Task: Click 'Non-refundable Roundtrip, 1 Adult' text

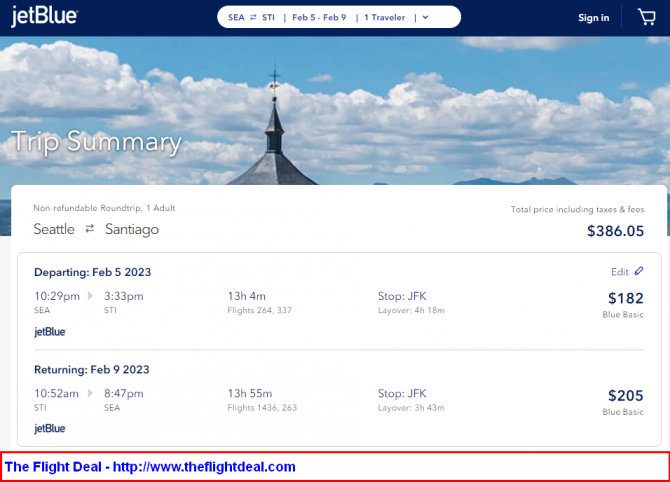Action: (104, 208)
